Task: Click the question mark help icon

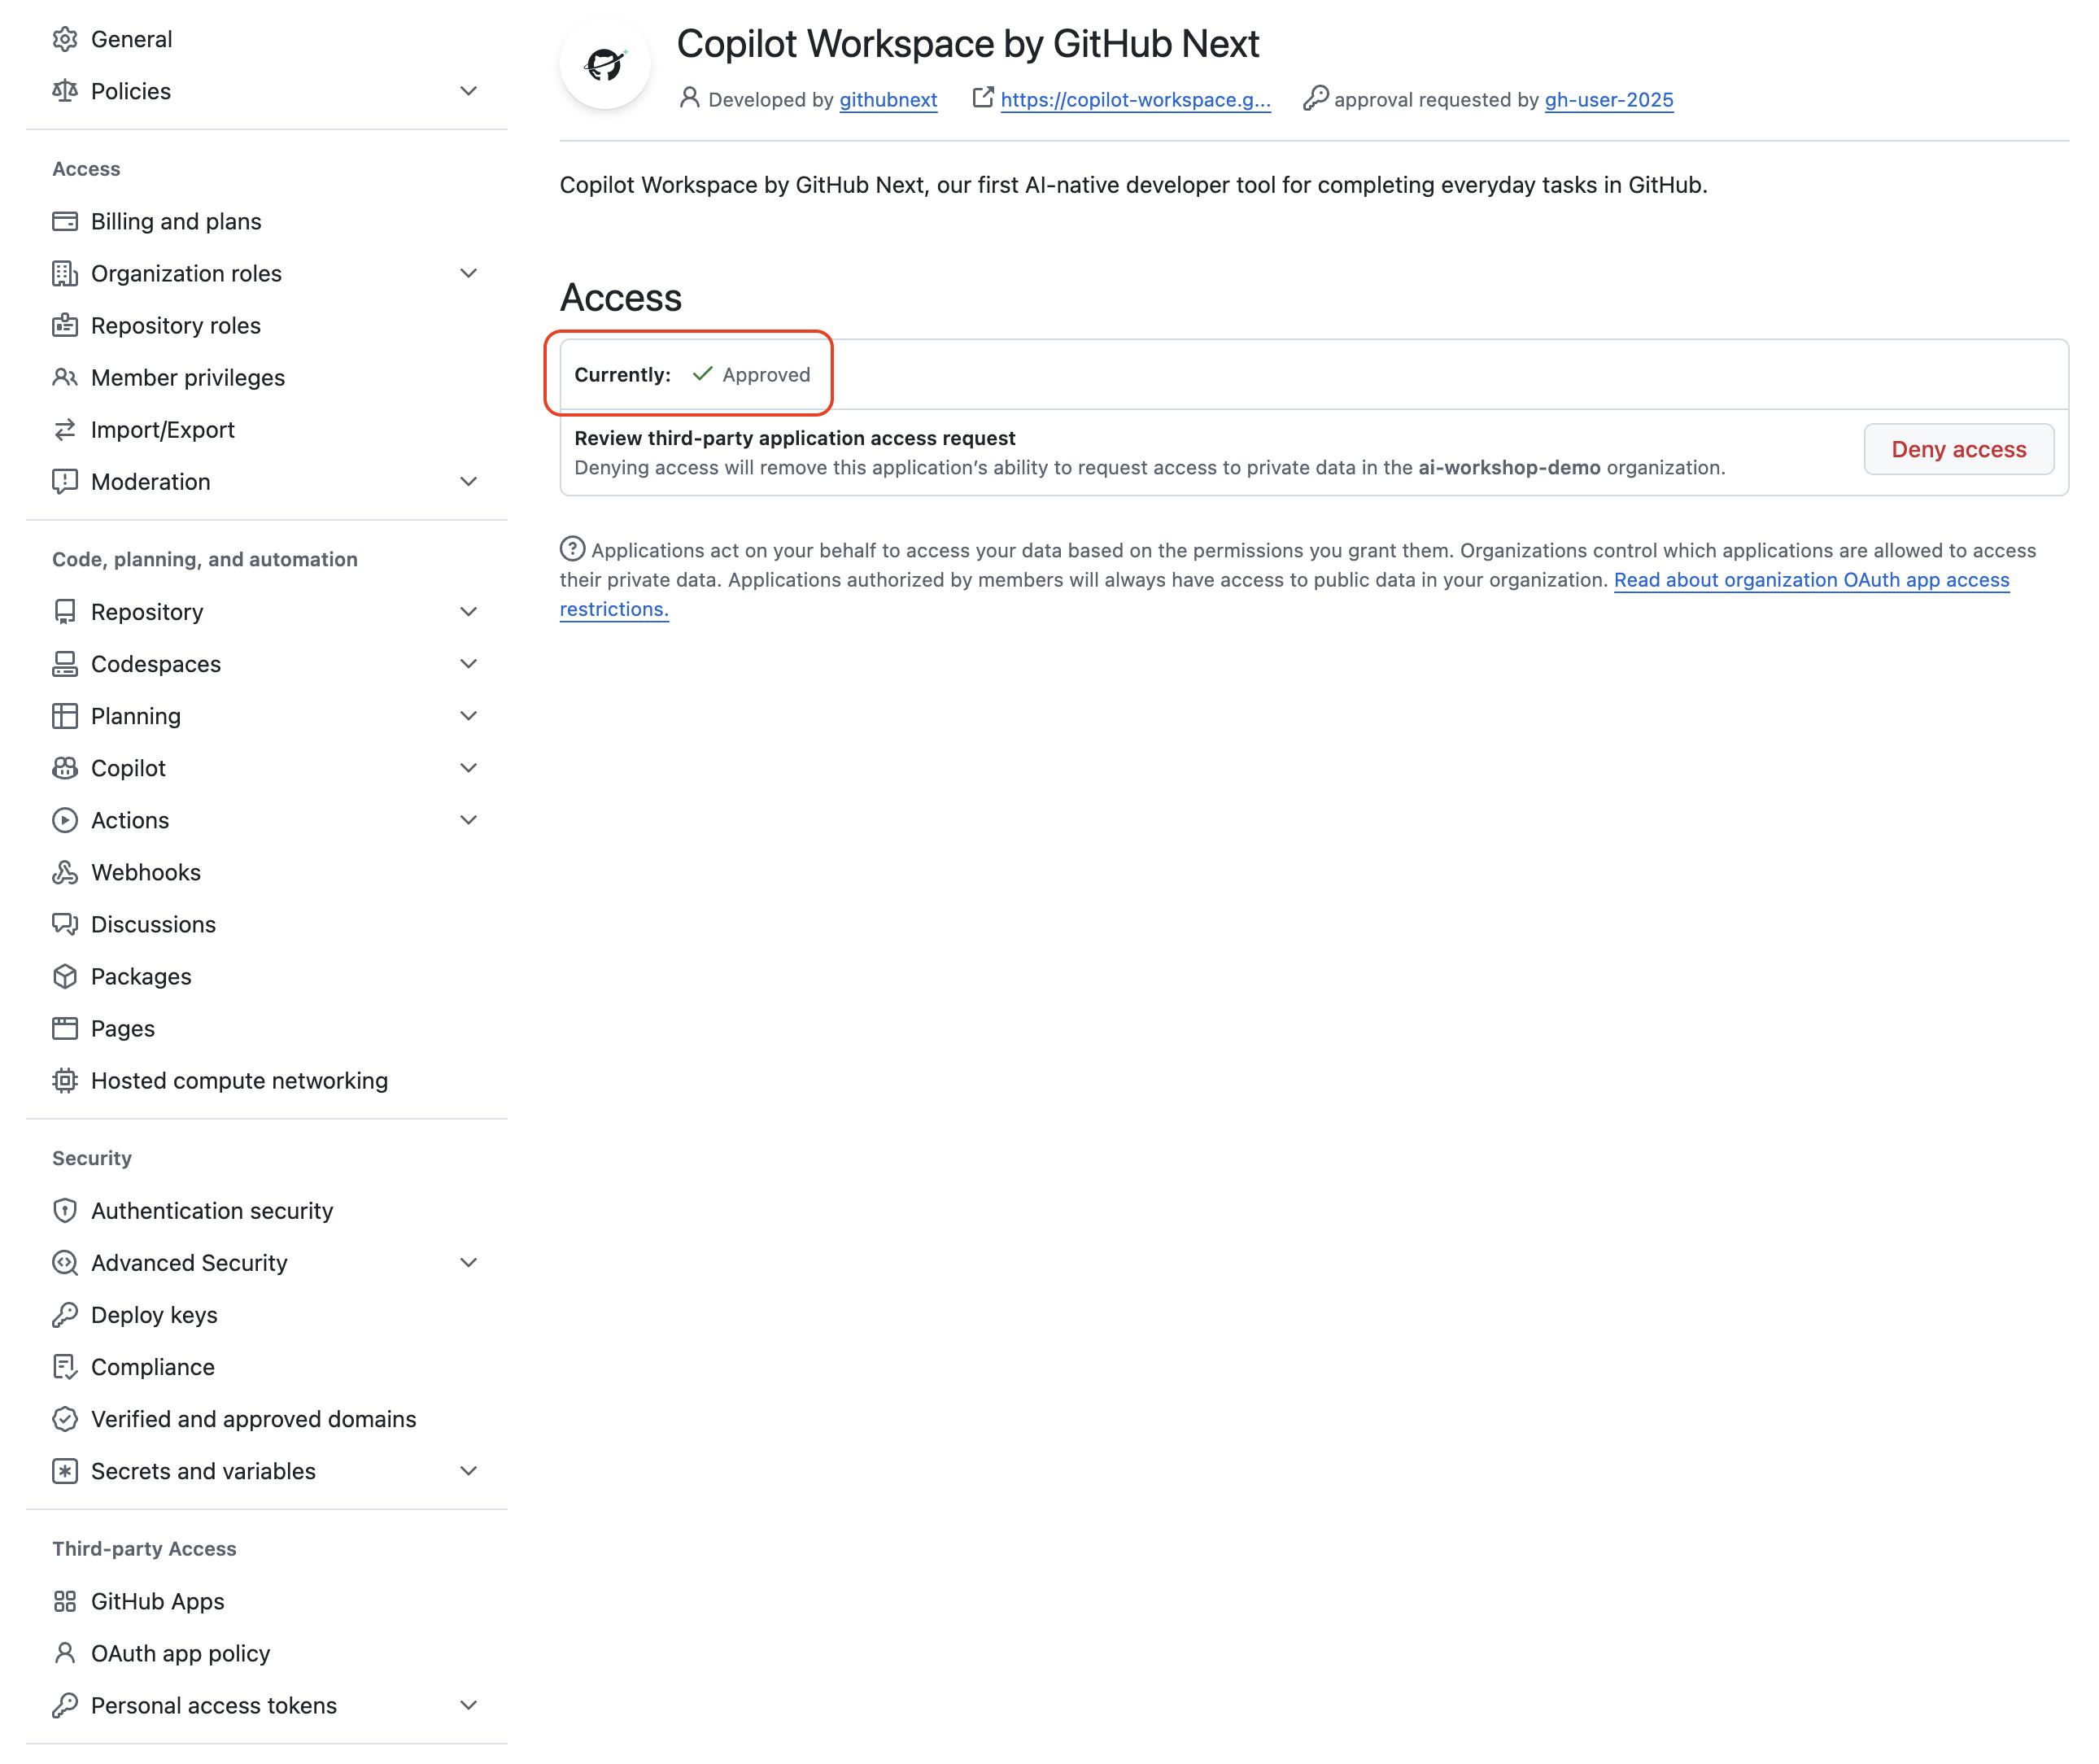Action: (572, 548)
